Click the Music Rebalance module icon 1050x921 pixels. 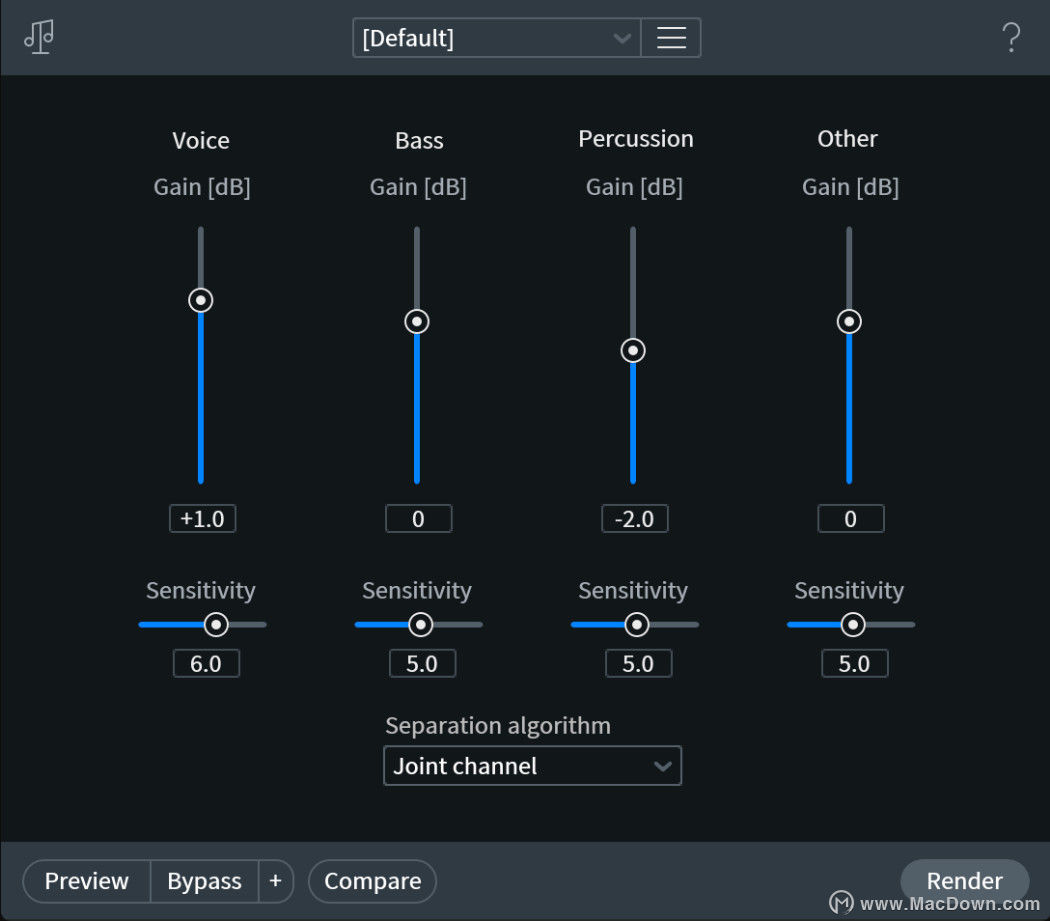point(40,36)
